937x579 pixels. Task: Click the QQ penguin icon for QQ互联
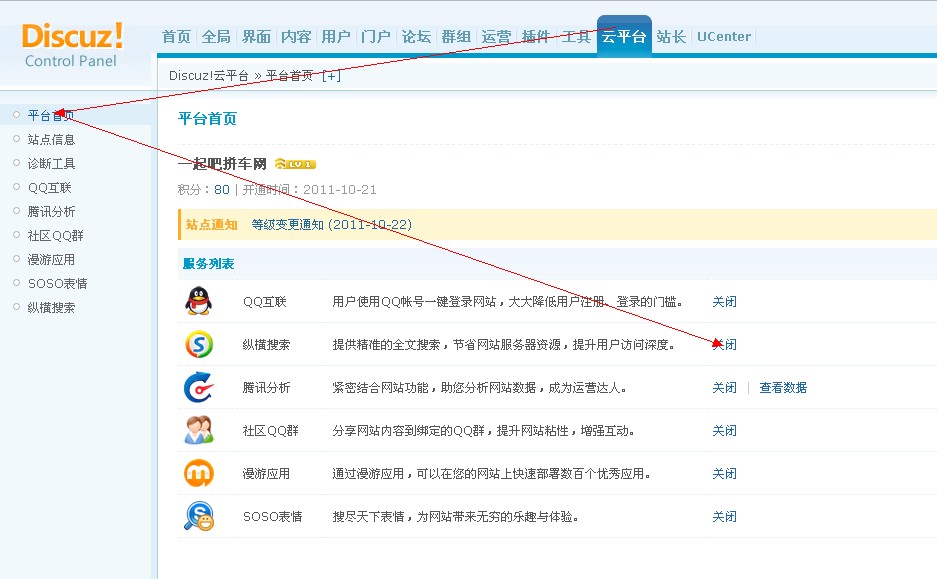coord(198,301)
